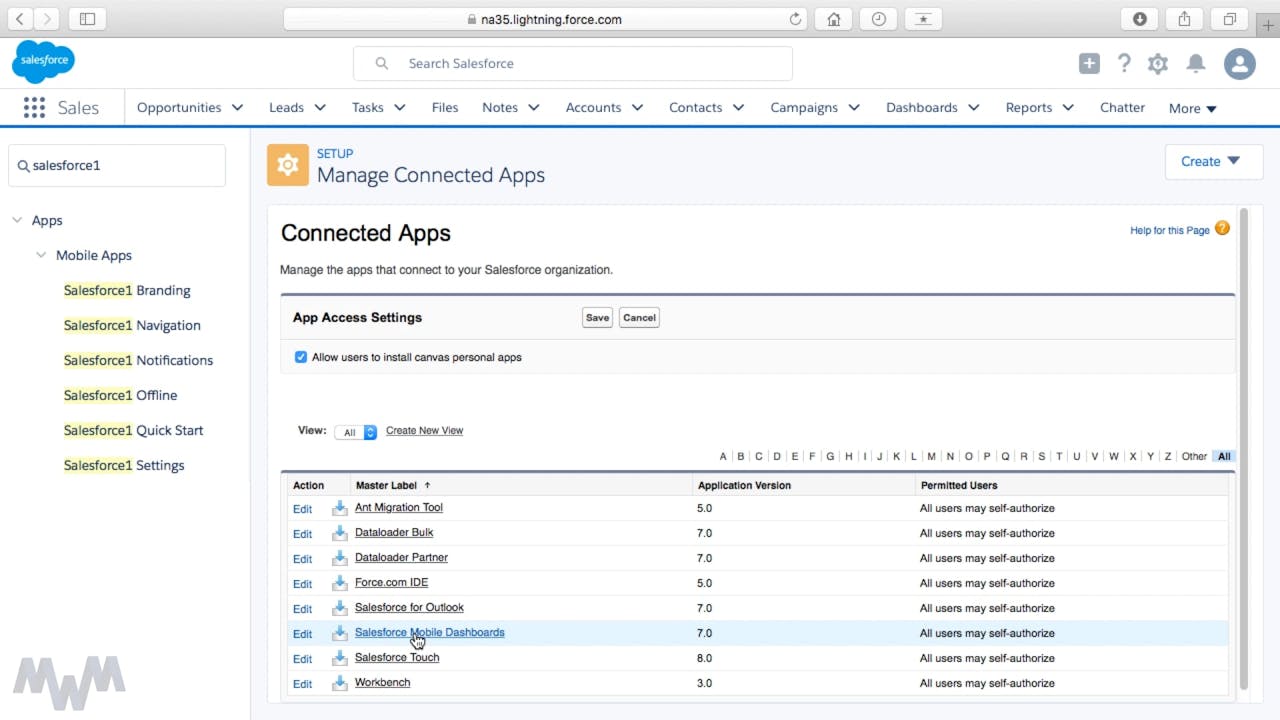Click download icon for Dataloader Bulk
1280x720 pixels.
coord(339,533)
